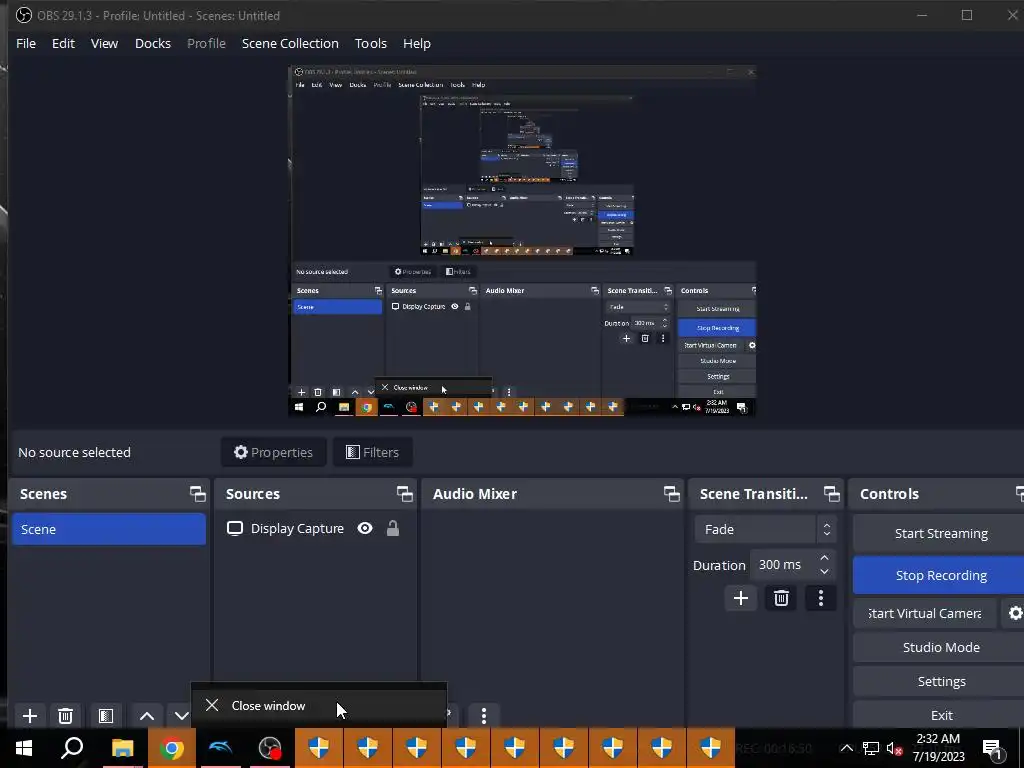Open the Docks menu
This screenshot has height=768, width=1024.
point(153,43)
